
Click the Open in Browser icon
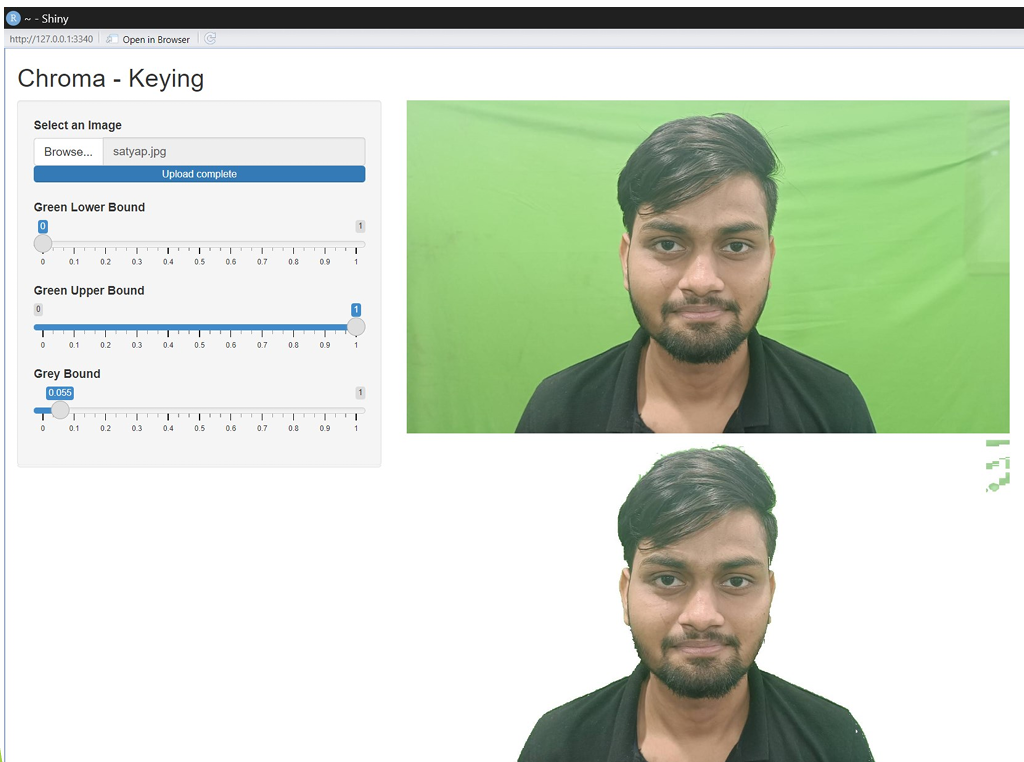pyautogui.click(x=109, y=39)
